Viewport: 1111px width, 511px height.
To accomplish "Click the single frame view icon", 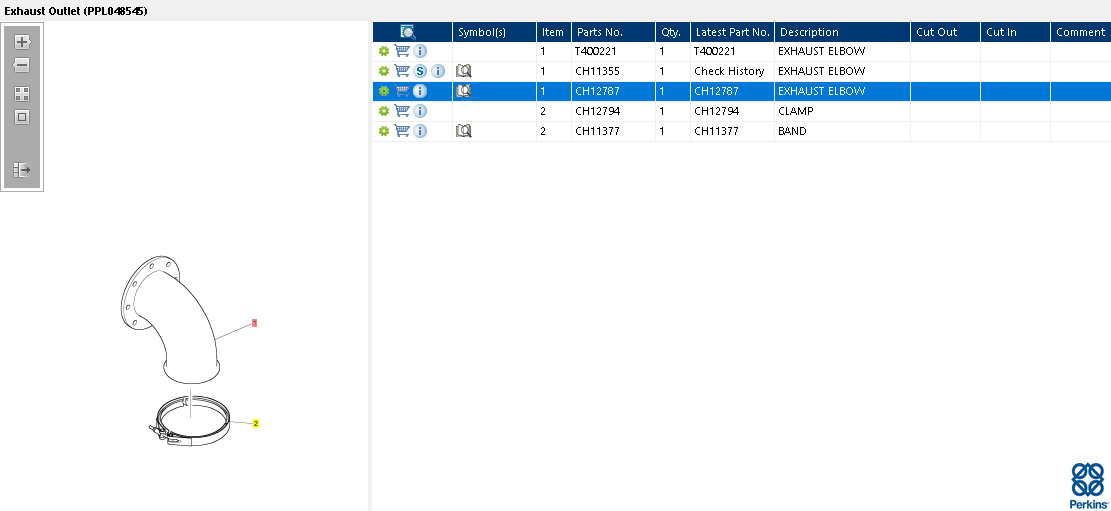I will click(x=22, y=118).
